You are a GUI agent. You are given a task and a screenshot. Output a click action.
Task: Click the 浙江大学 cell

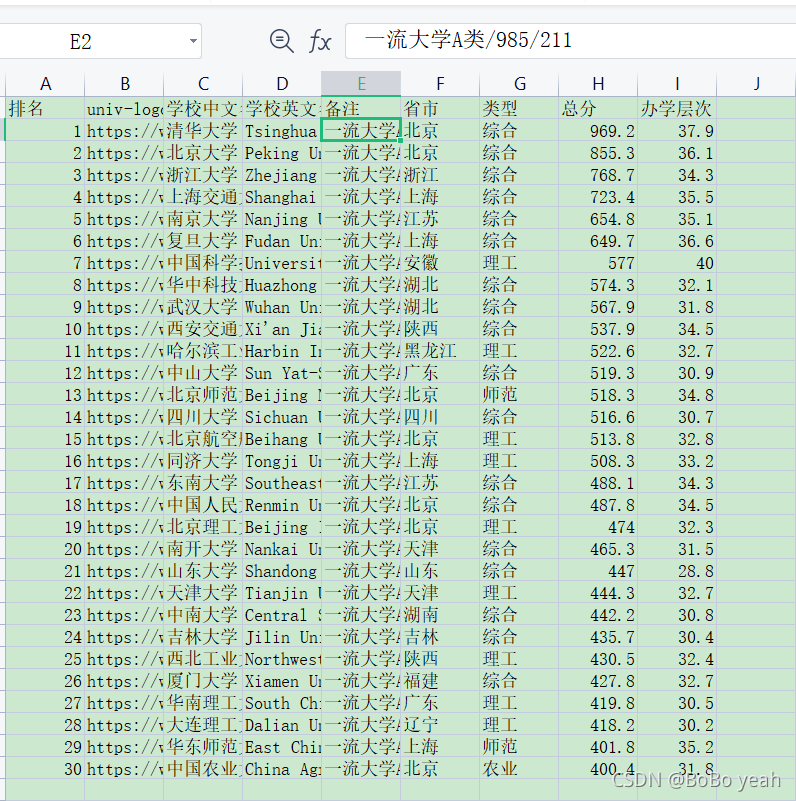[203, 175]
